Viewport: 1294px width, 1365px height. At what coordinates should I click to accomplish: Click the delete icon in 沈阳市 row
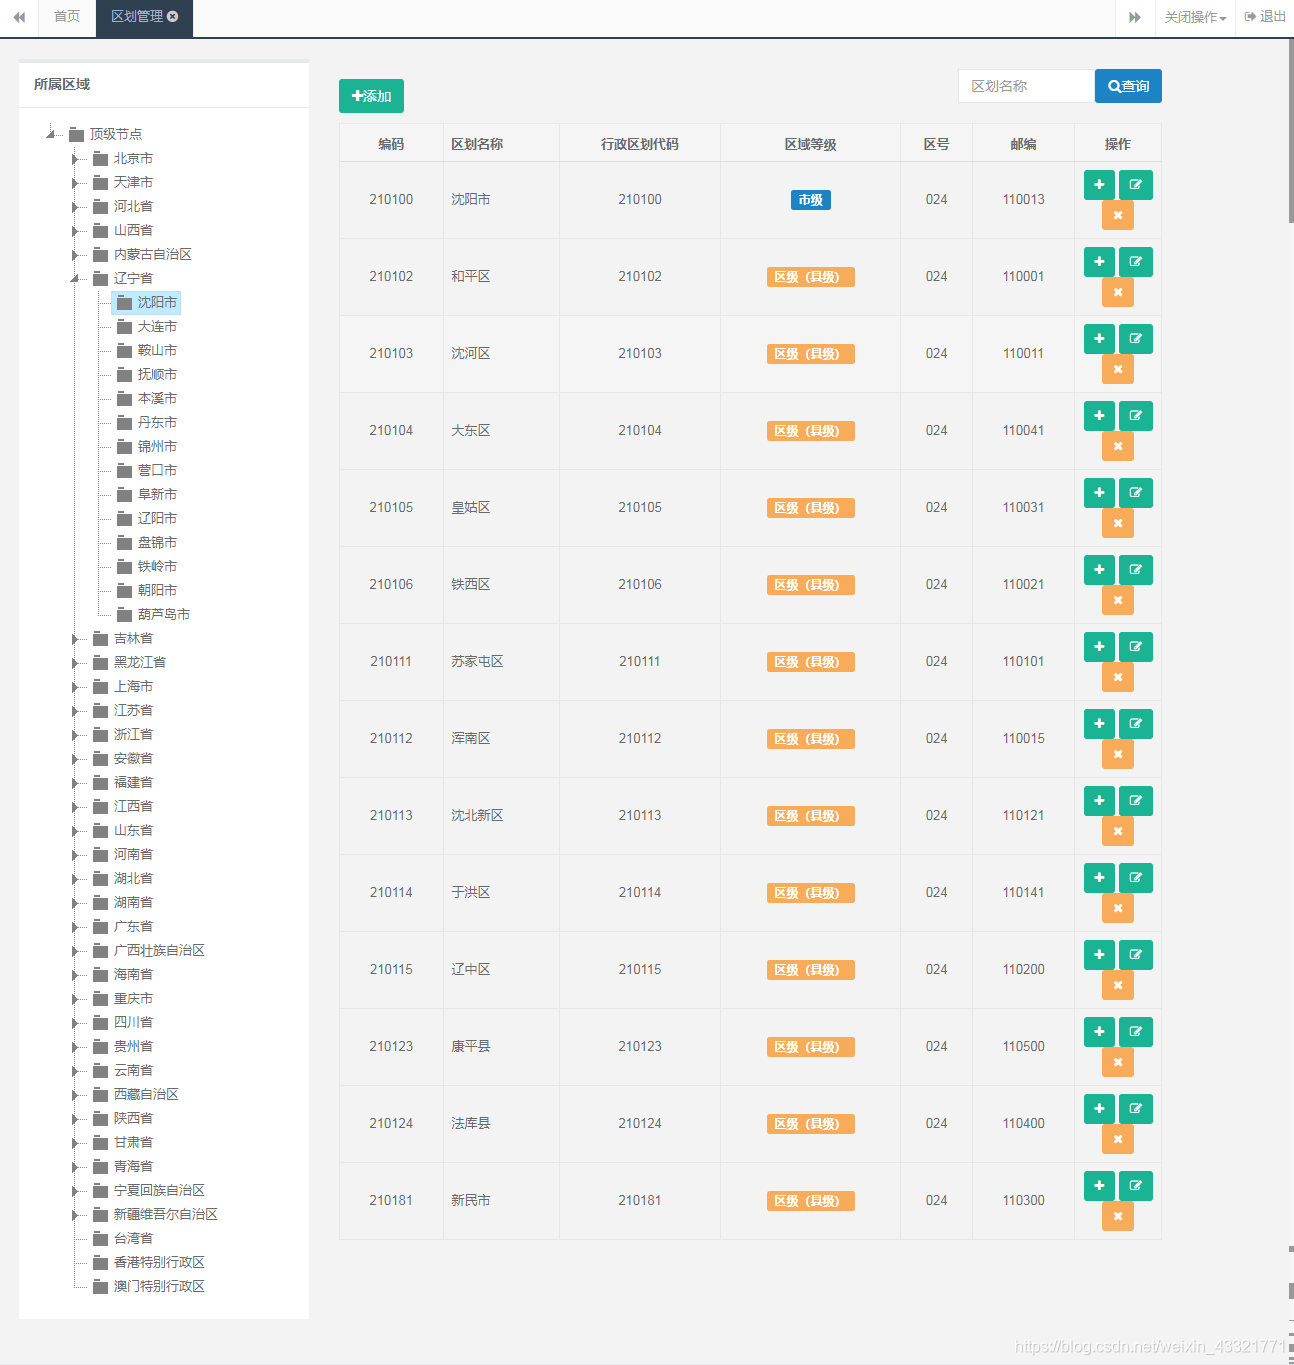point(1118,215)
